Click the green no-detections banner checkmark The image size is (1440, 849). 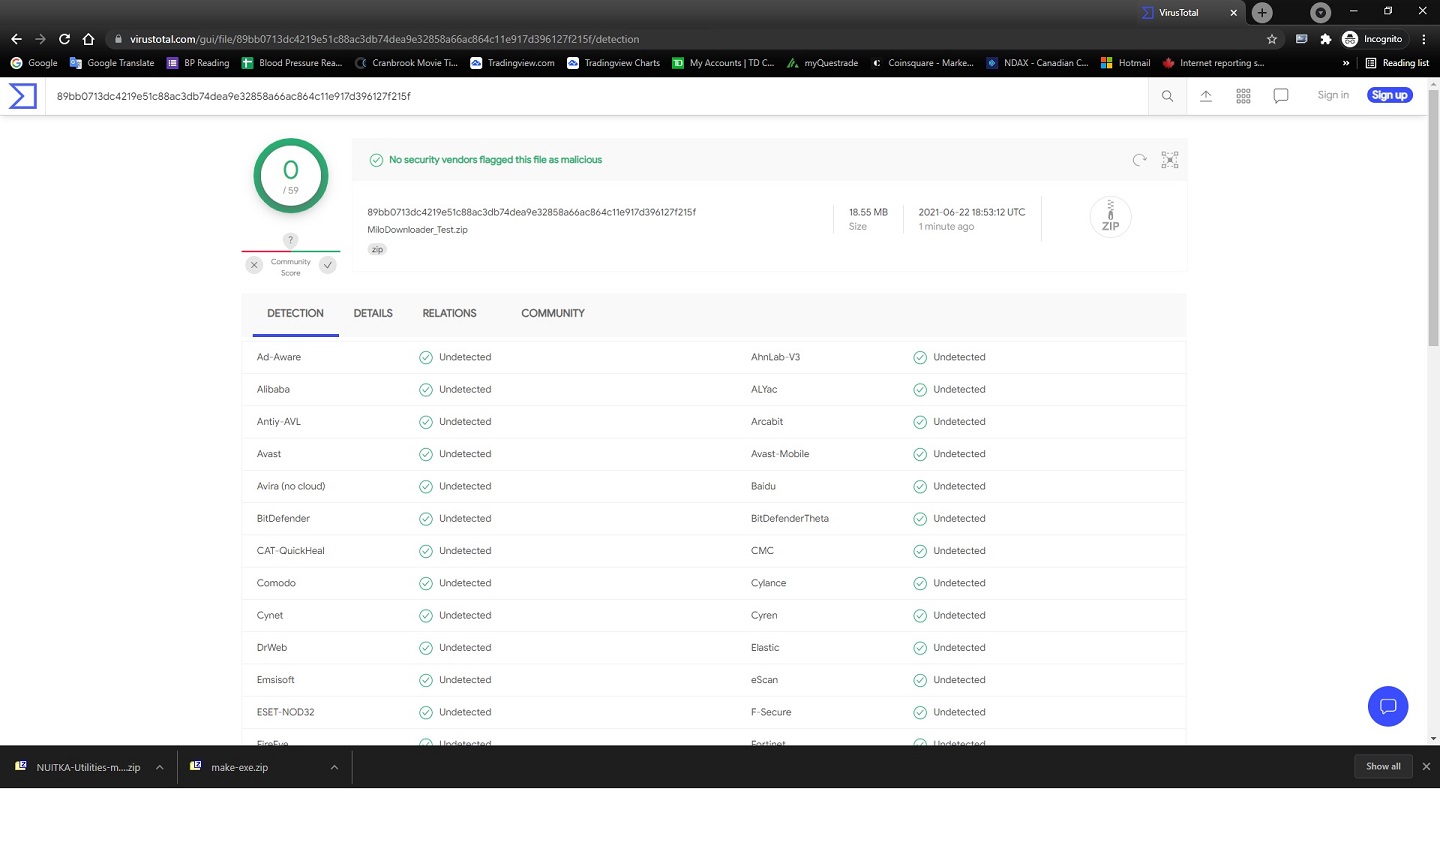[x=376, y=160]
